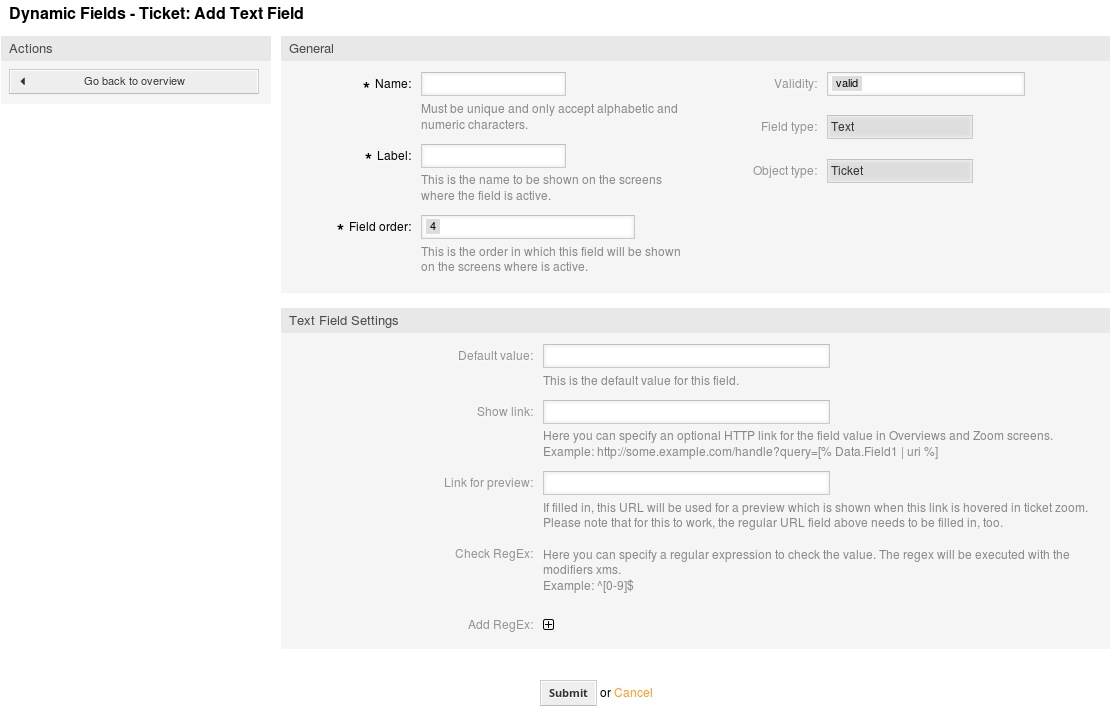Open the Field order dropdown
The height and width of the screenshot is (712, 1118).
click(x=528, y=227)
